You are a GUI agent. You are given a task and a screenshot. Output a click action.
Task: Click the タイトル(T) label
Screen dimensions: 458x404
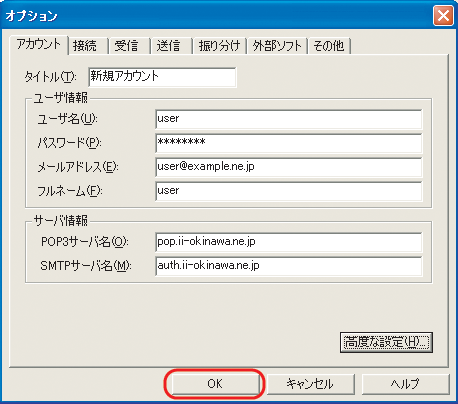[50, 77]
